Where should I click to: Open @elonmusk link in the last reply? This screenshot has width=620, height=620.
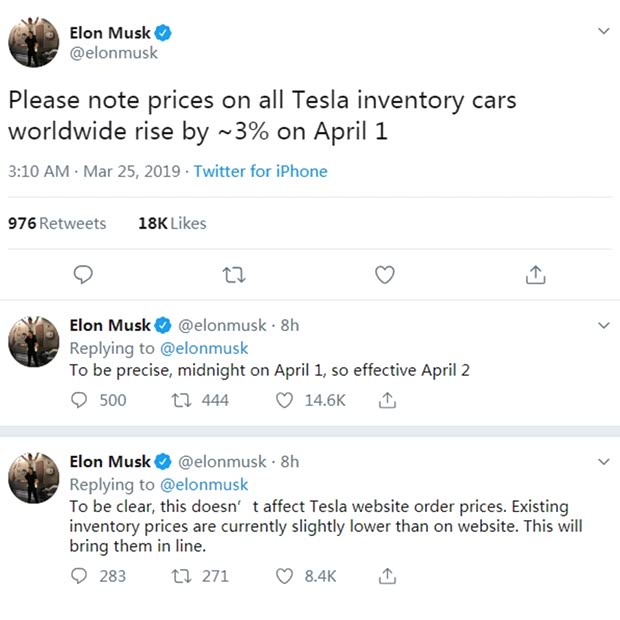pyautogui.click(x=204, y=484)
